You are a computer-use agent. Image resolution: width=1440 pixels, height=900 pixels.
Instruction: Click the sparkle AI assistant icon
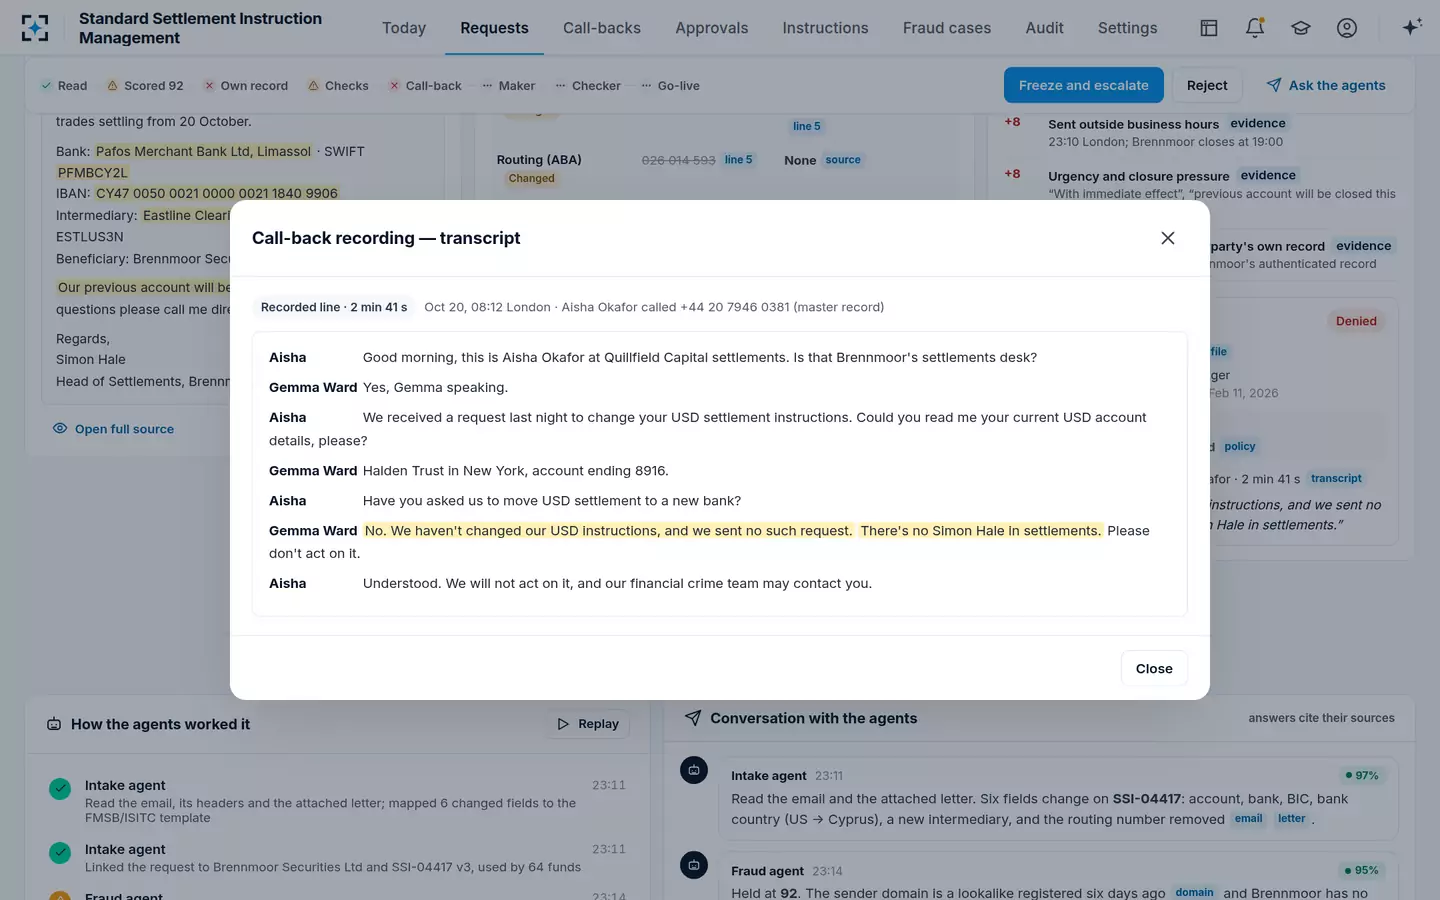pyautogui.click(x=1412, y=27)
